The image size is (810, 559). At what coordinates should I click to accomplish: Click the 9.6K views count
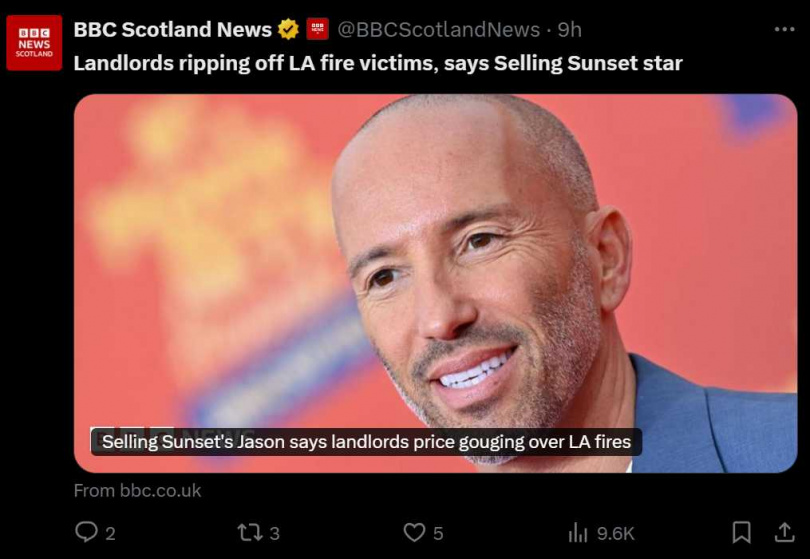click(x=615, y=533)
